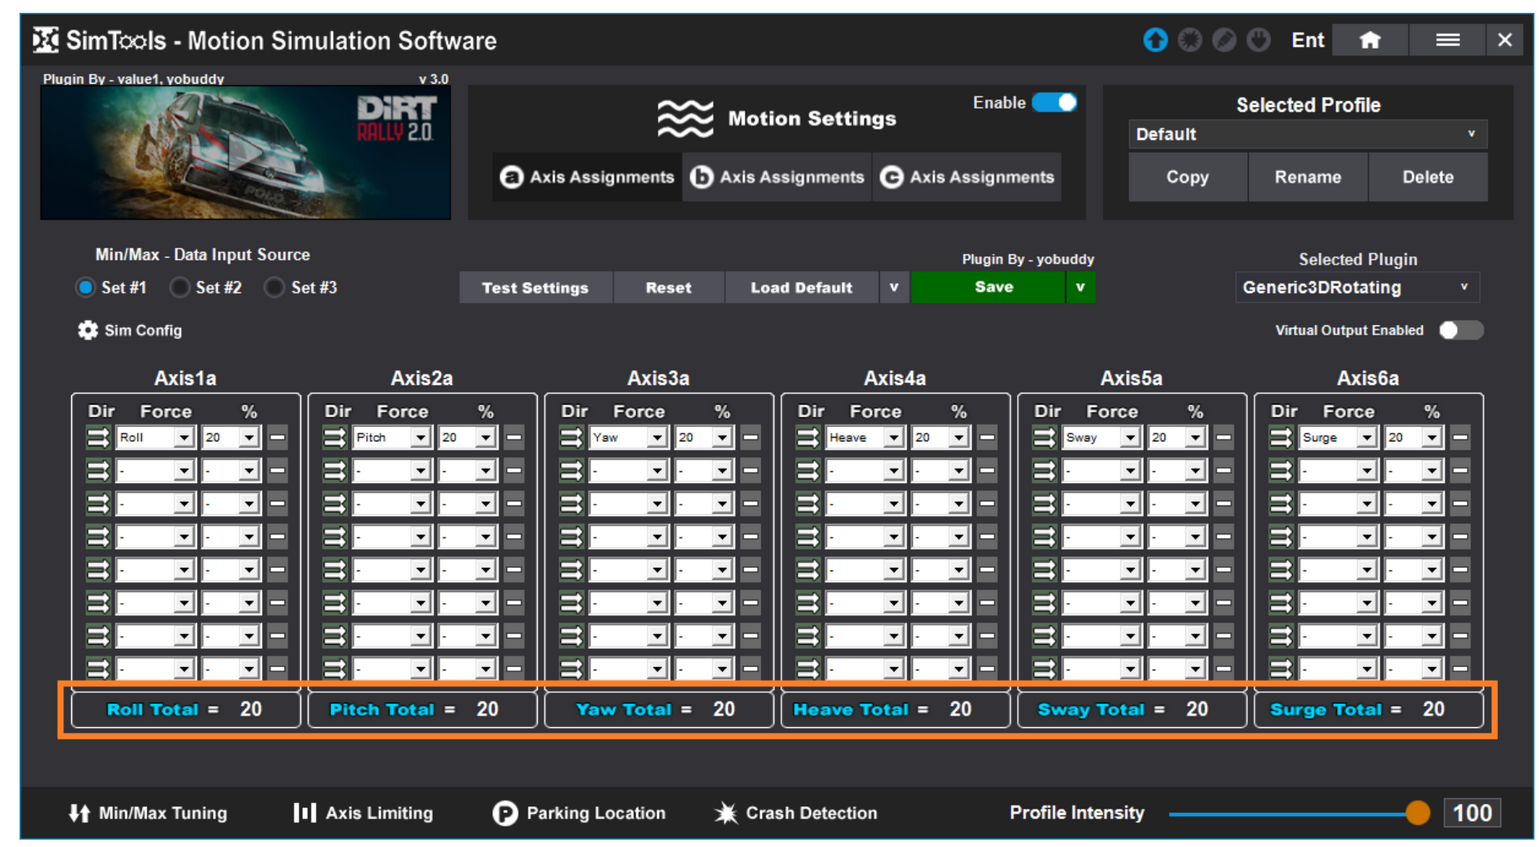Select the Set #2 radio button

[180, 288]
